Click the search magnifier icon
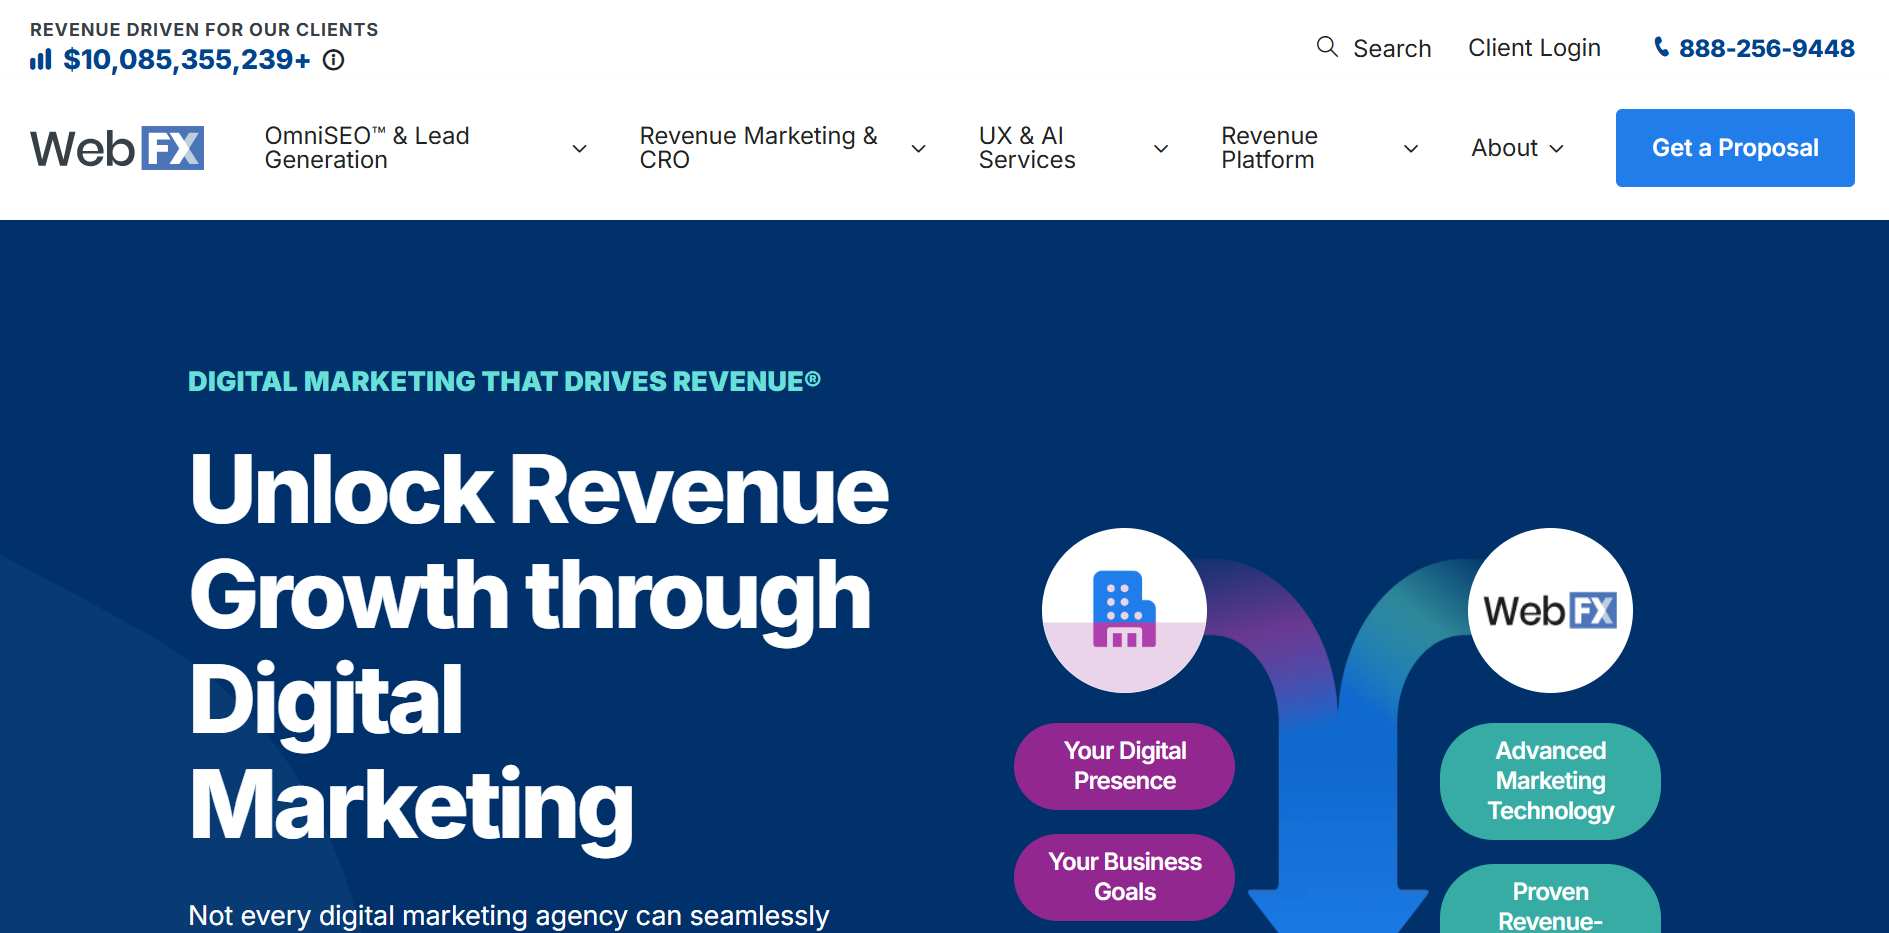Viewport: 1889px width, 933px height. (x=1327, y=47)
